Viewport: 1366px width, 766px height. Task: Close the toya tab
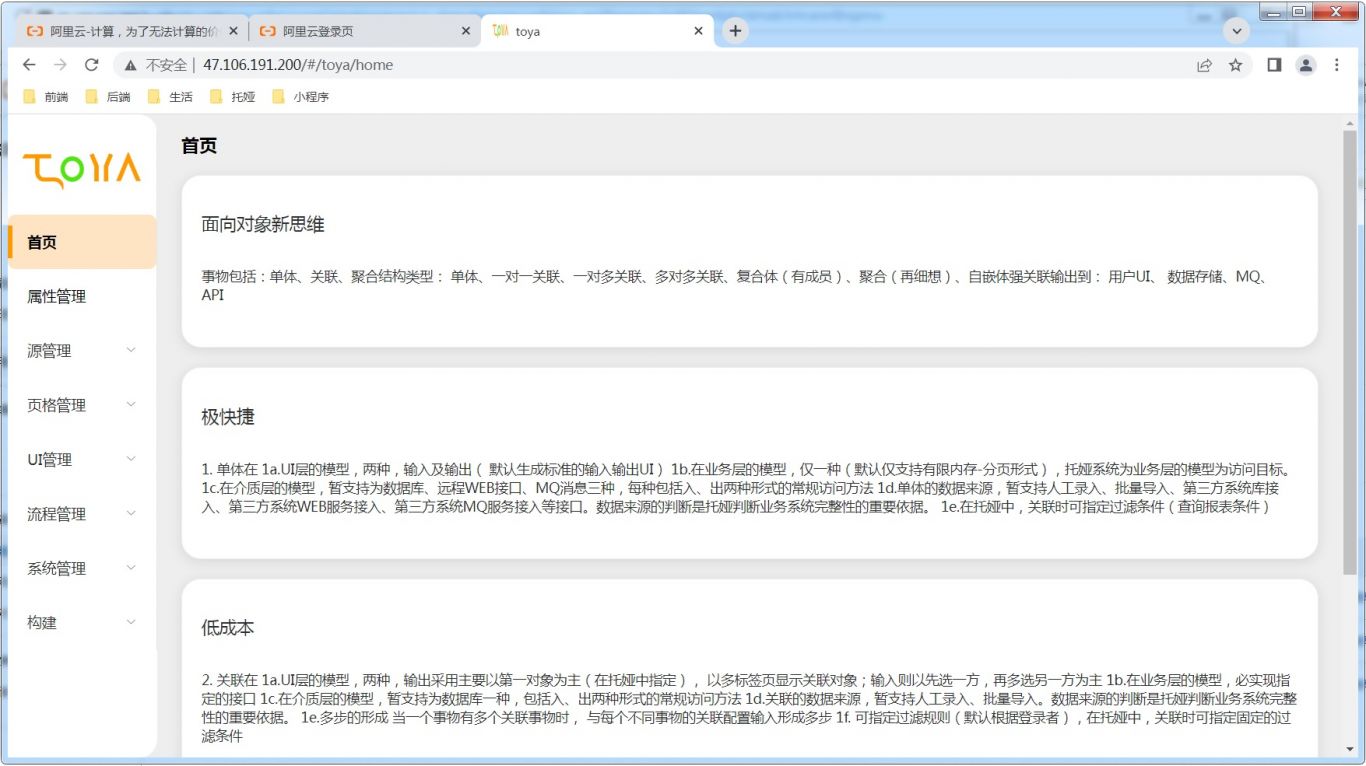pos(699,31)
